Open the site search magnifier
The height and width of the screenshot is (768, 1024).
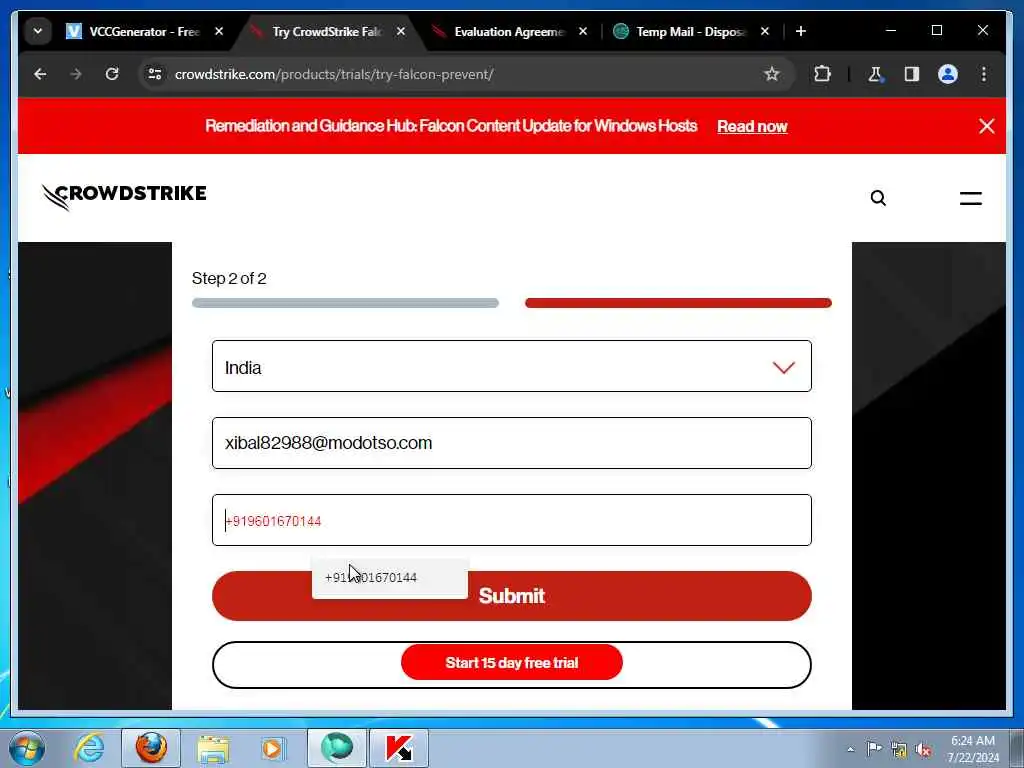click(x=878, y=198)
